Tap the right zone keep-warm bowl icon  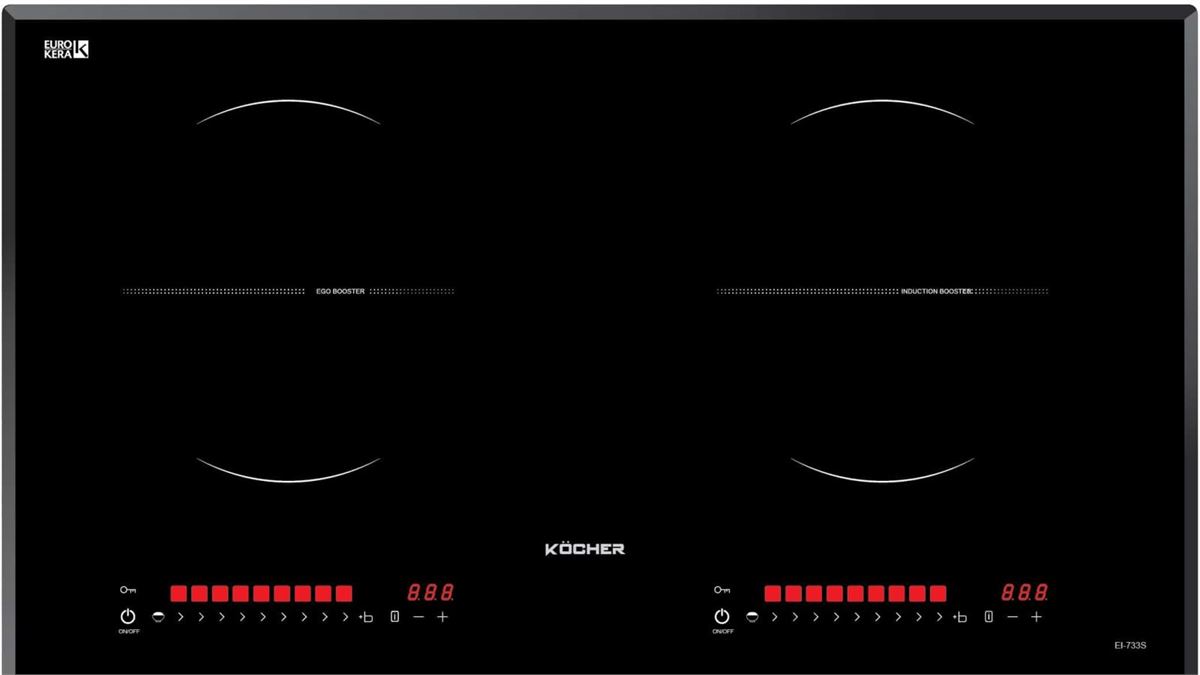coord(752,617)
